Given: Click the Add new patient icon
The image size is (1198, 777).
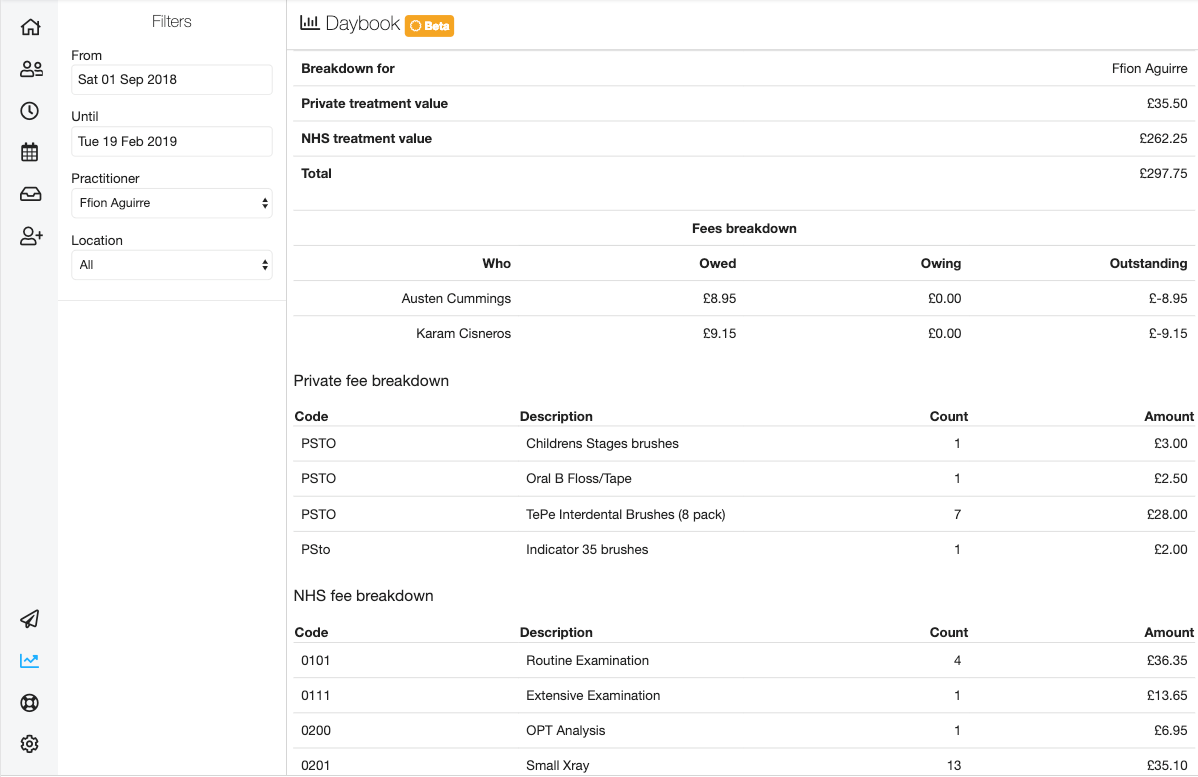Looking at the screenshot, I should coord(31,236).
